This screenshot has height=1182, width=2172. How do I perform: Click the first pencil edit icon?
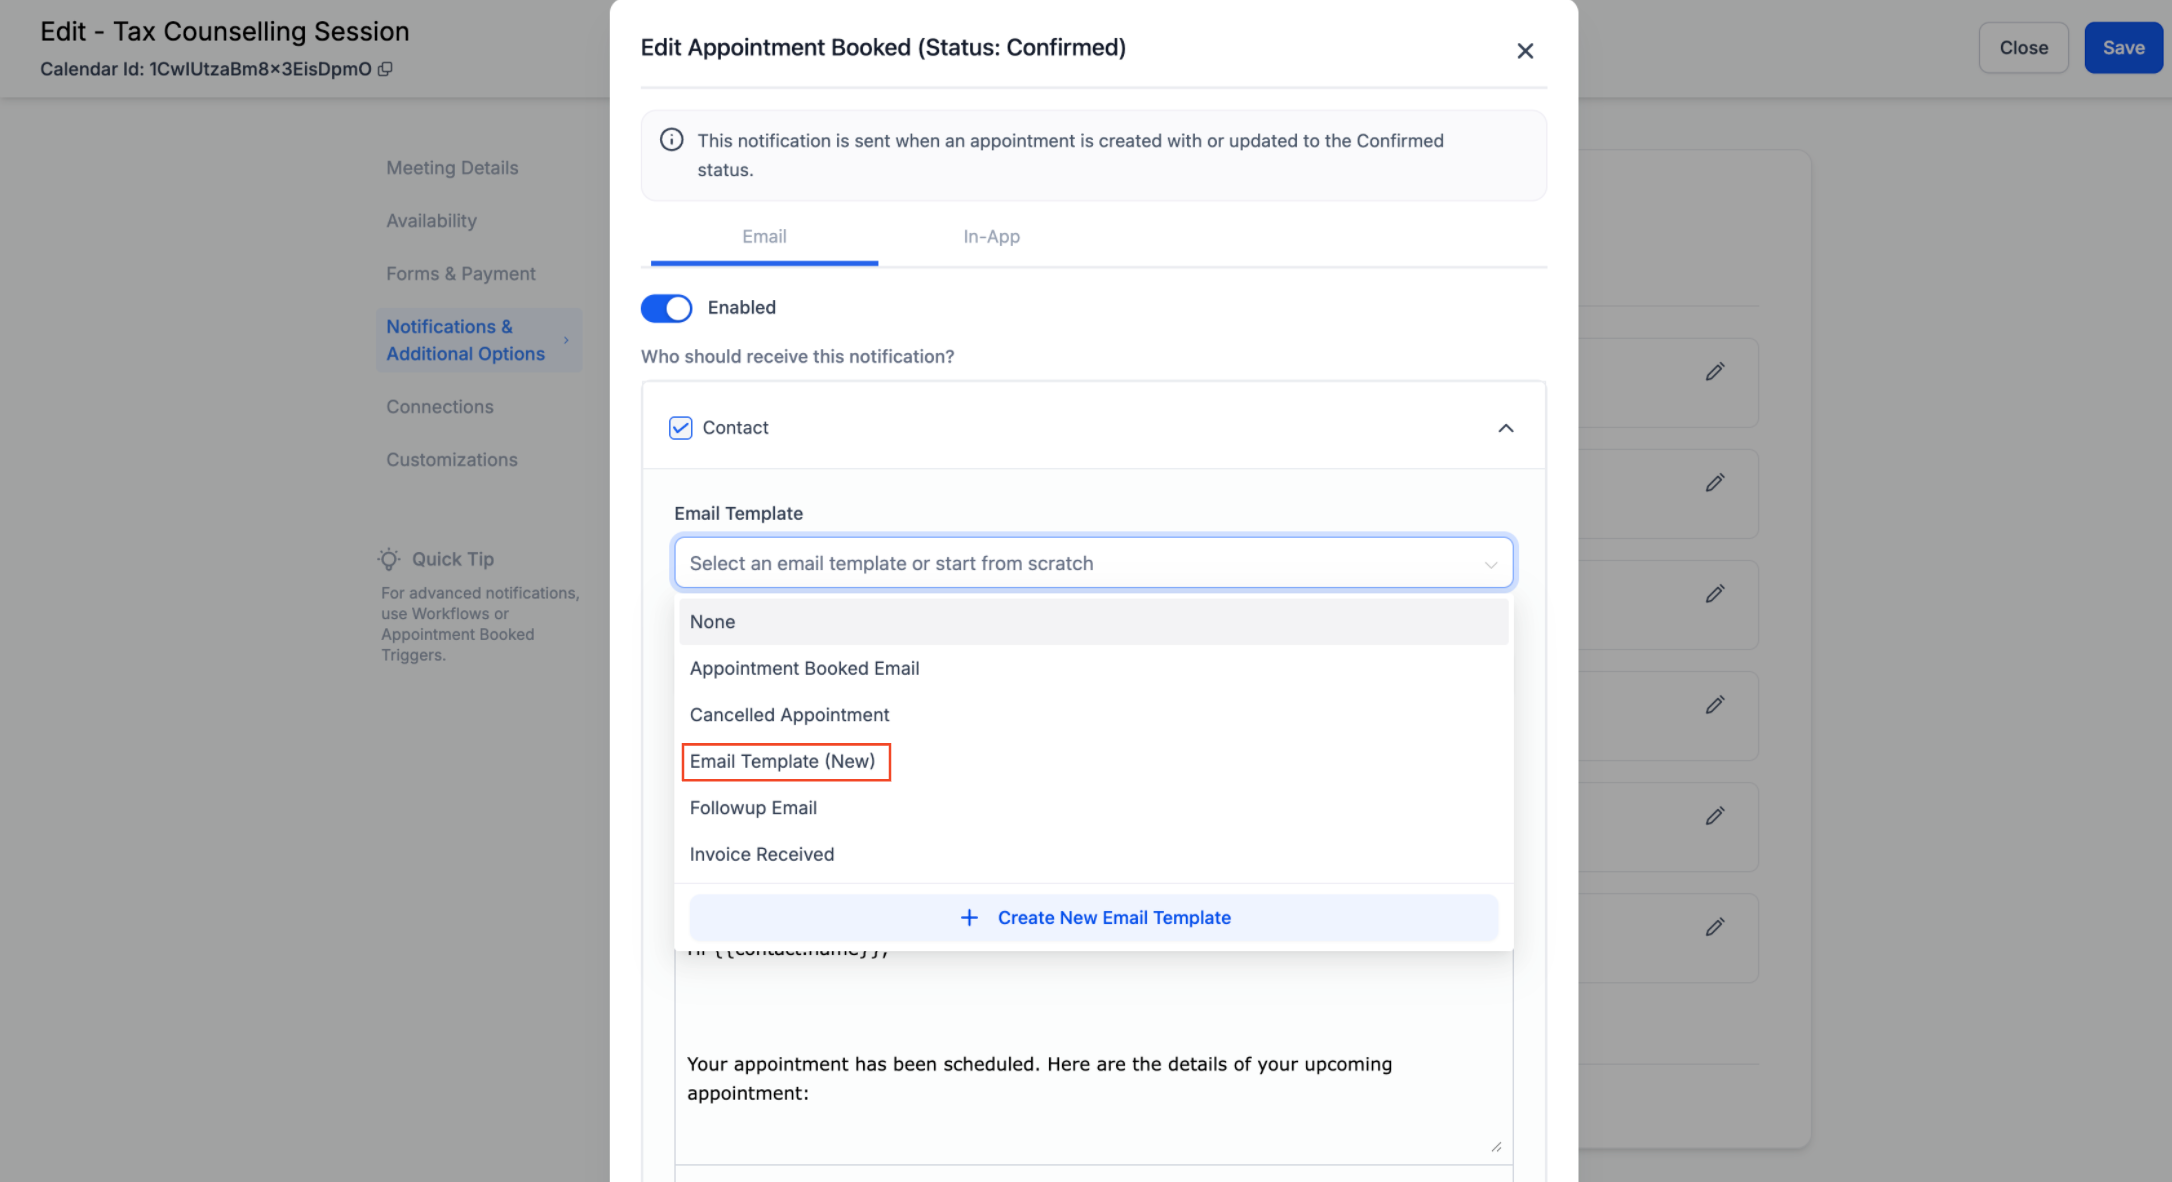tap(1715, 372)
